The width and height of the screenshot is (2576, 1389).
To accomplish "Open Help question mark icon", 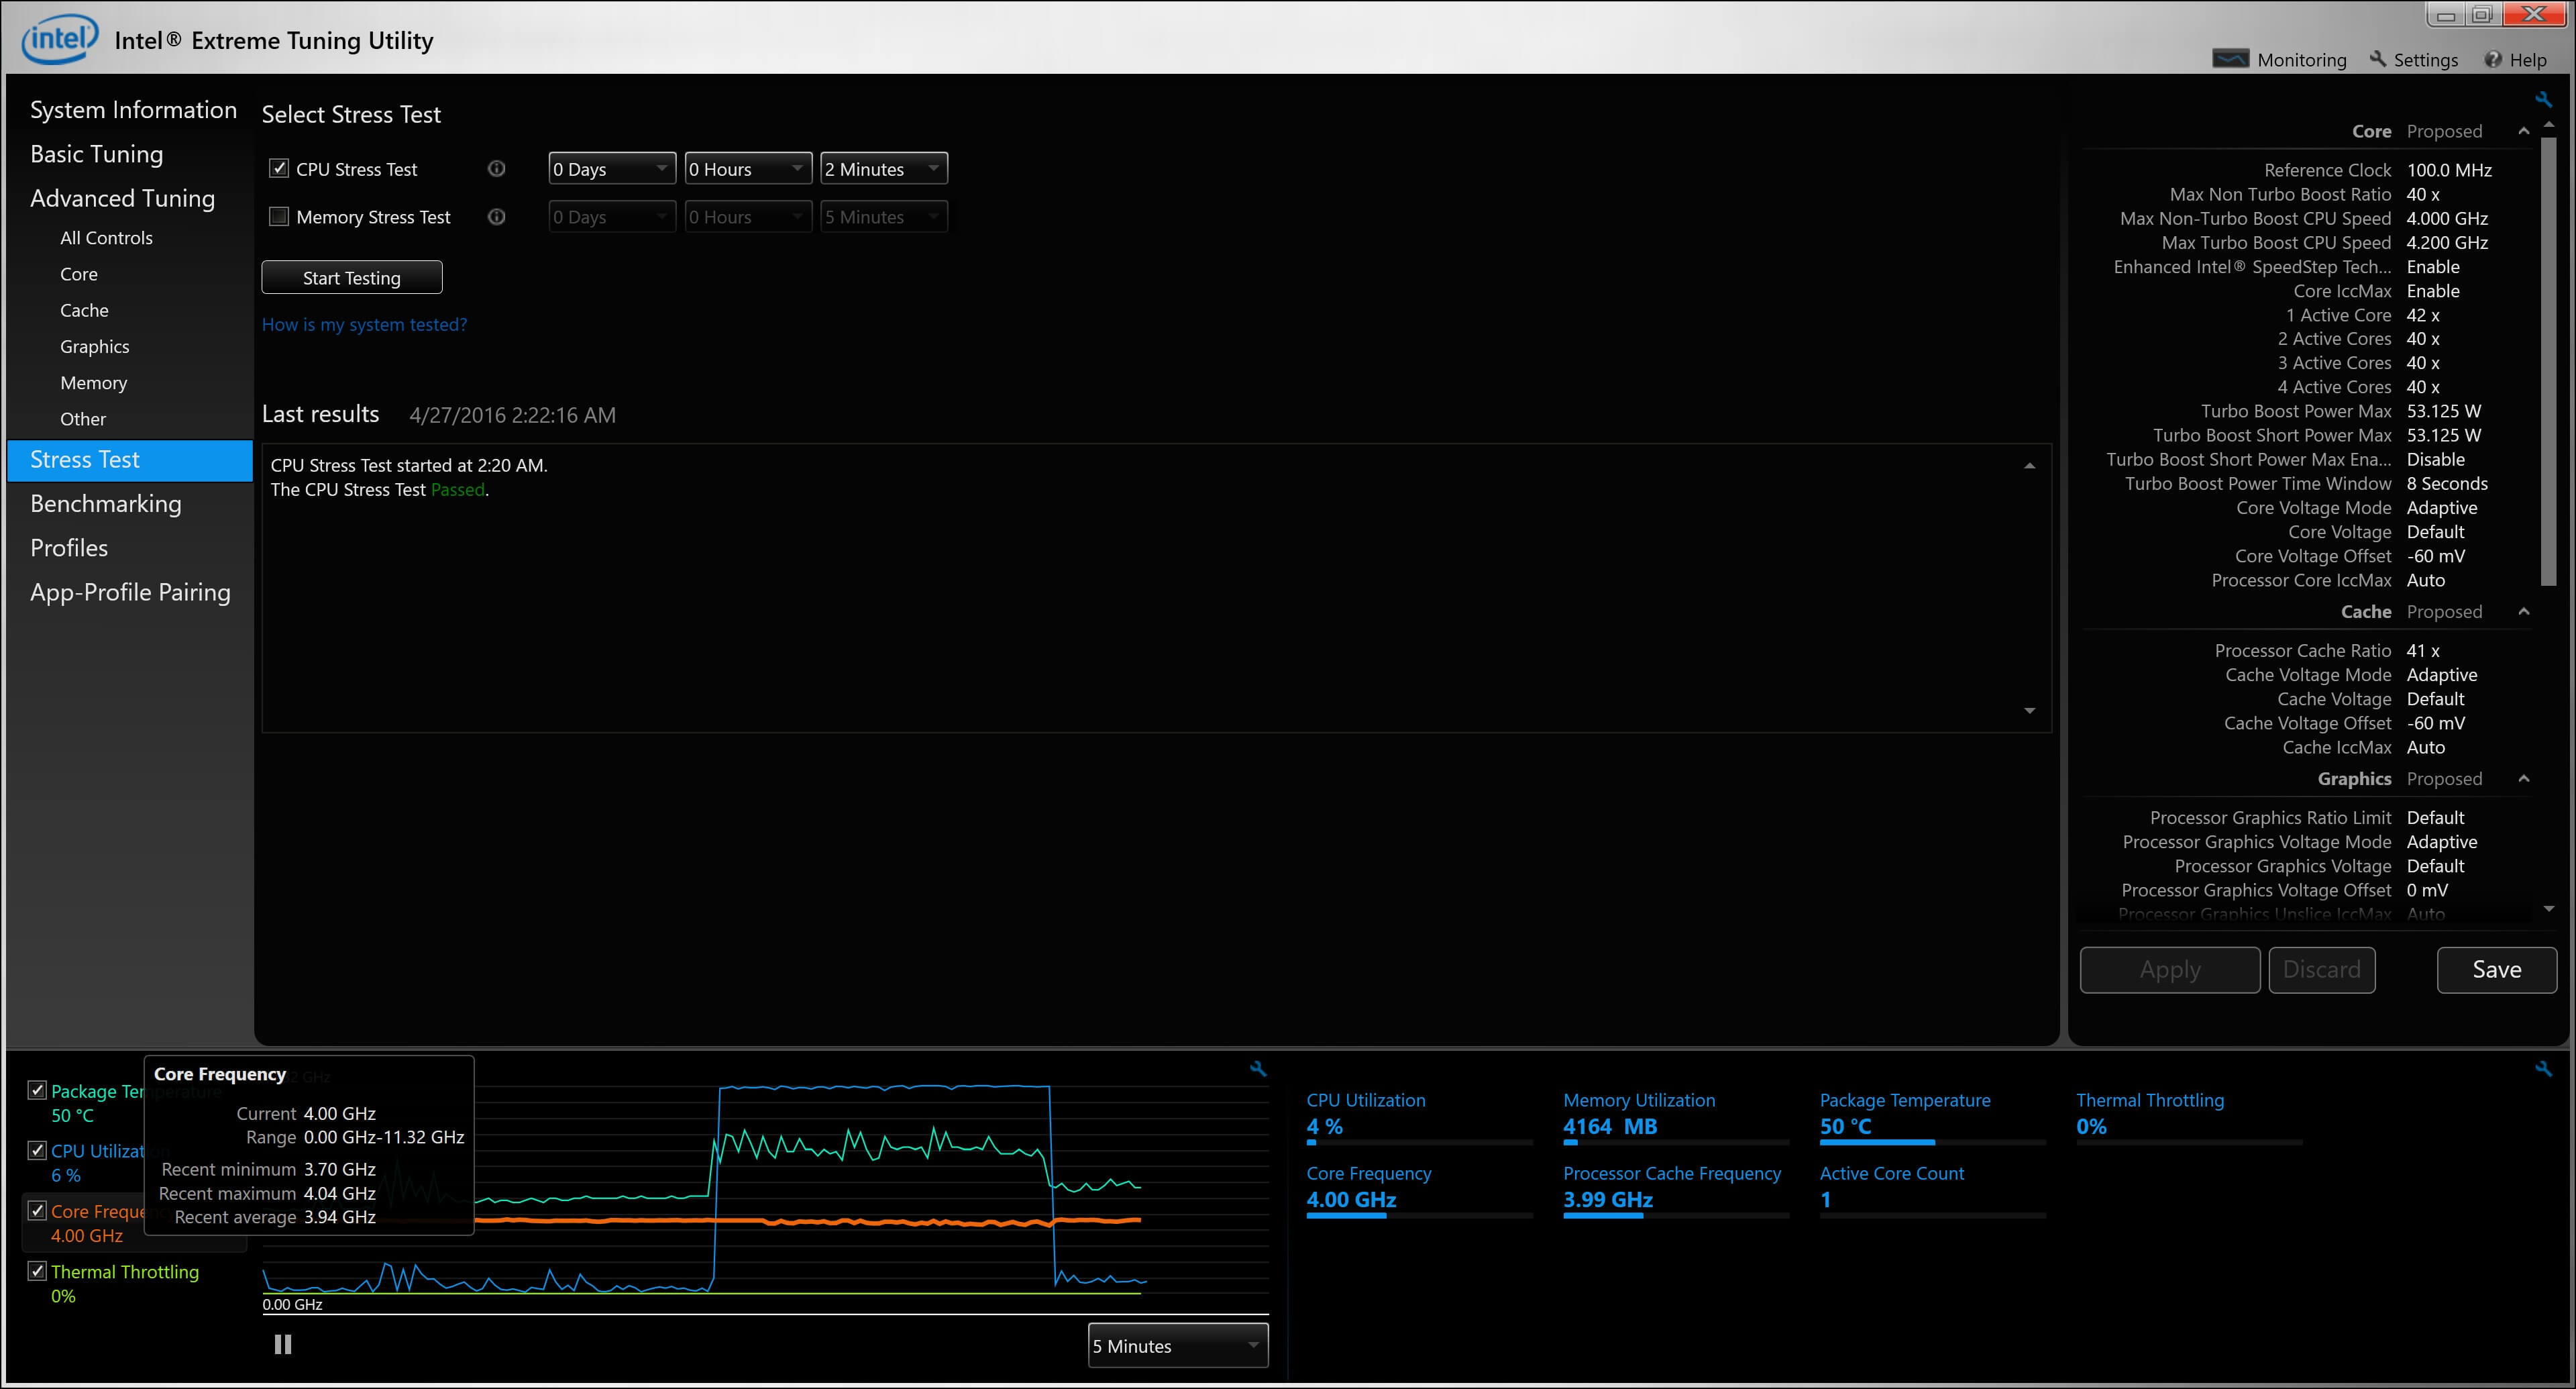I will pos(2493,60).
